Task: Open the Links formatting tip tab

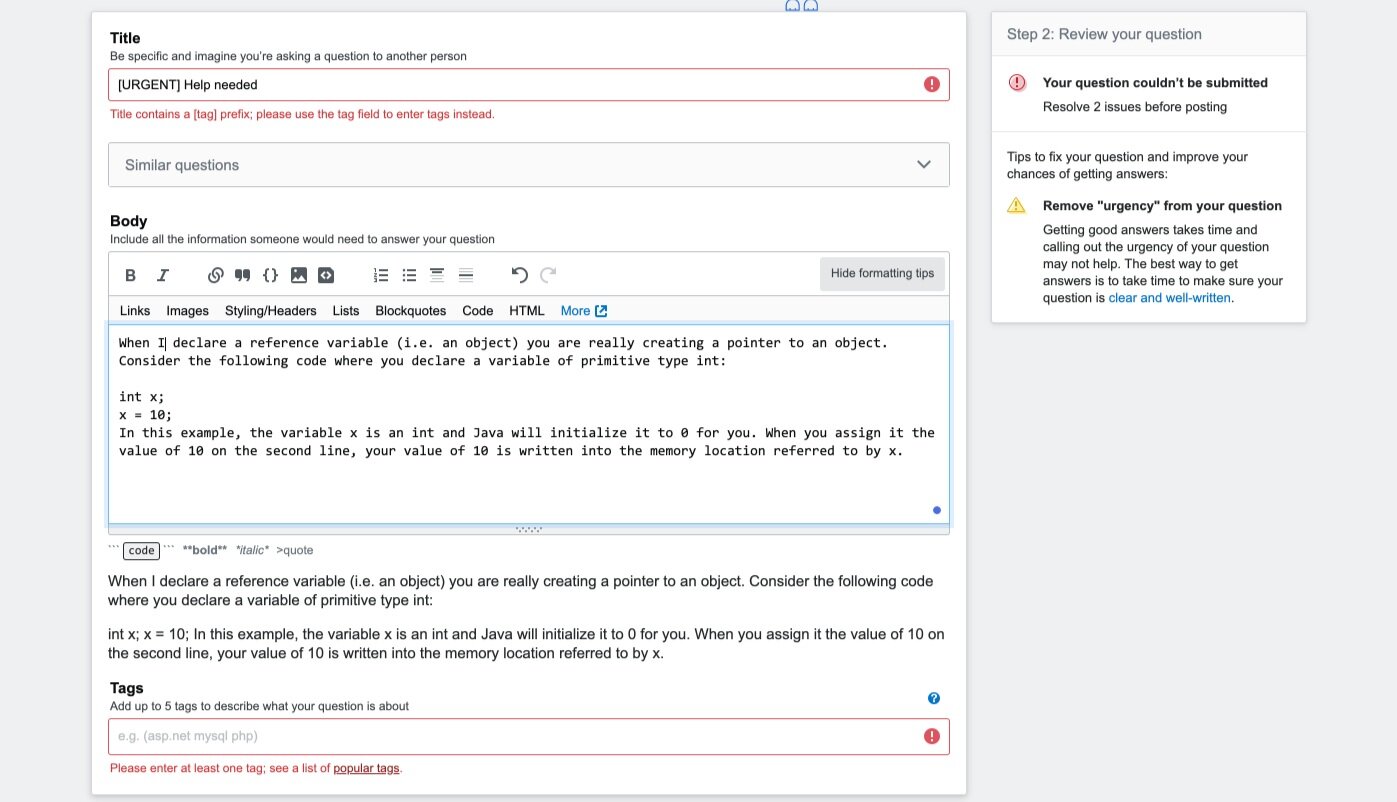Action: (x=135, y=311)
